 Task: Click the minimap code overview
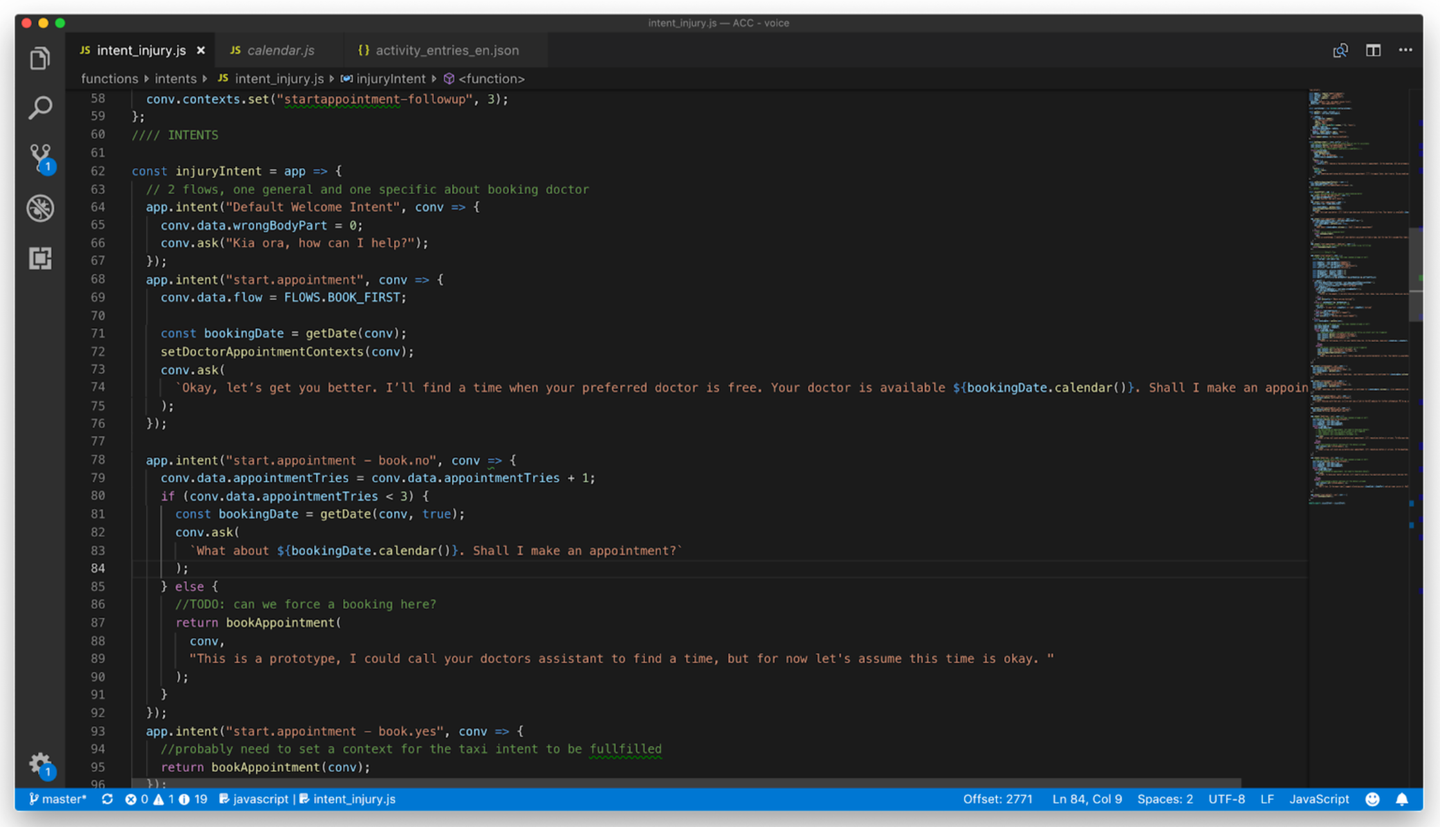1359,298
